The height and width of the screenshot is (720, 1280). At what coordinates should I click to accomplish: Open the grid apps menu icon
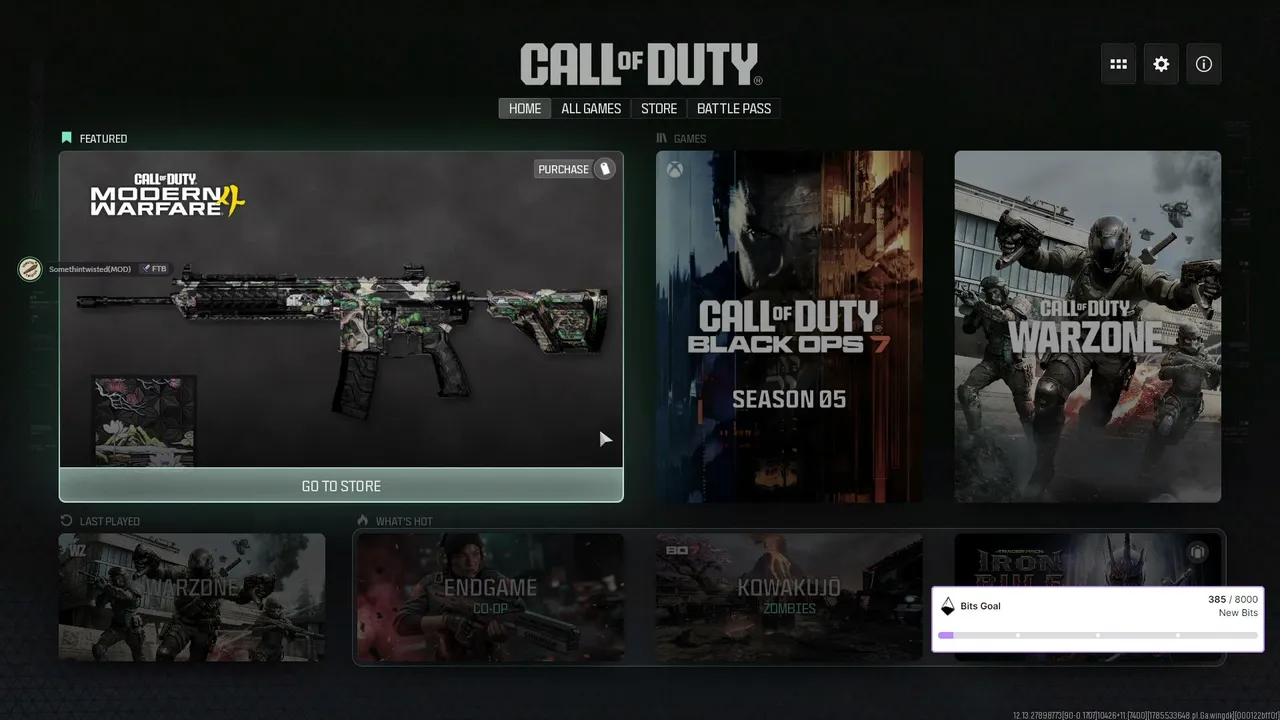(1119, 64)
